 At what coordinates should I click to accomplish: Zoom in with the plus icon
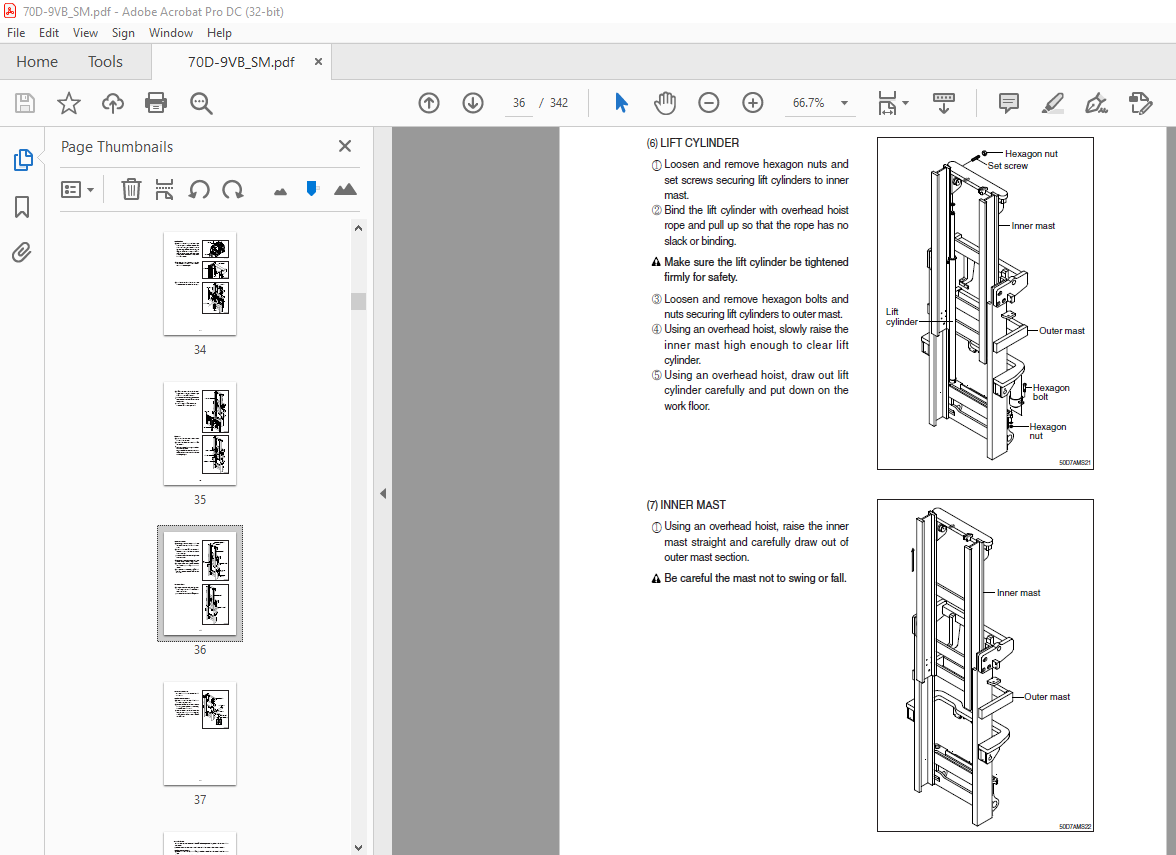[x=752, y=103]
